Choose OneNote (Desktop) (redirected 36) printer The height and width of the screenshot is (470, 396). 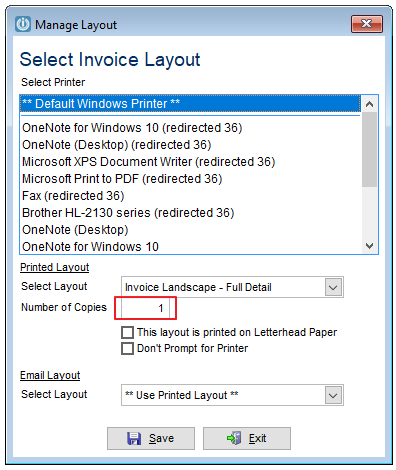pos(190,145)
